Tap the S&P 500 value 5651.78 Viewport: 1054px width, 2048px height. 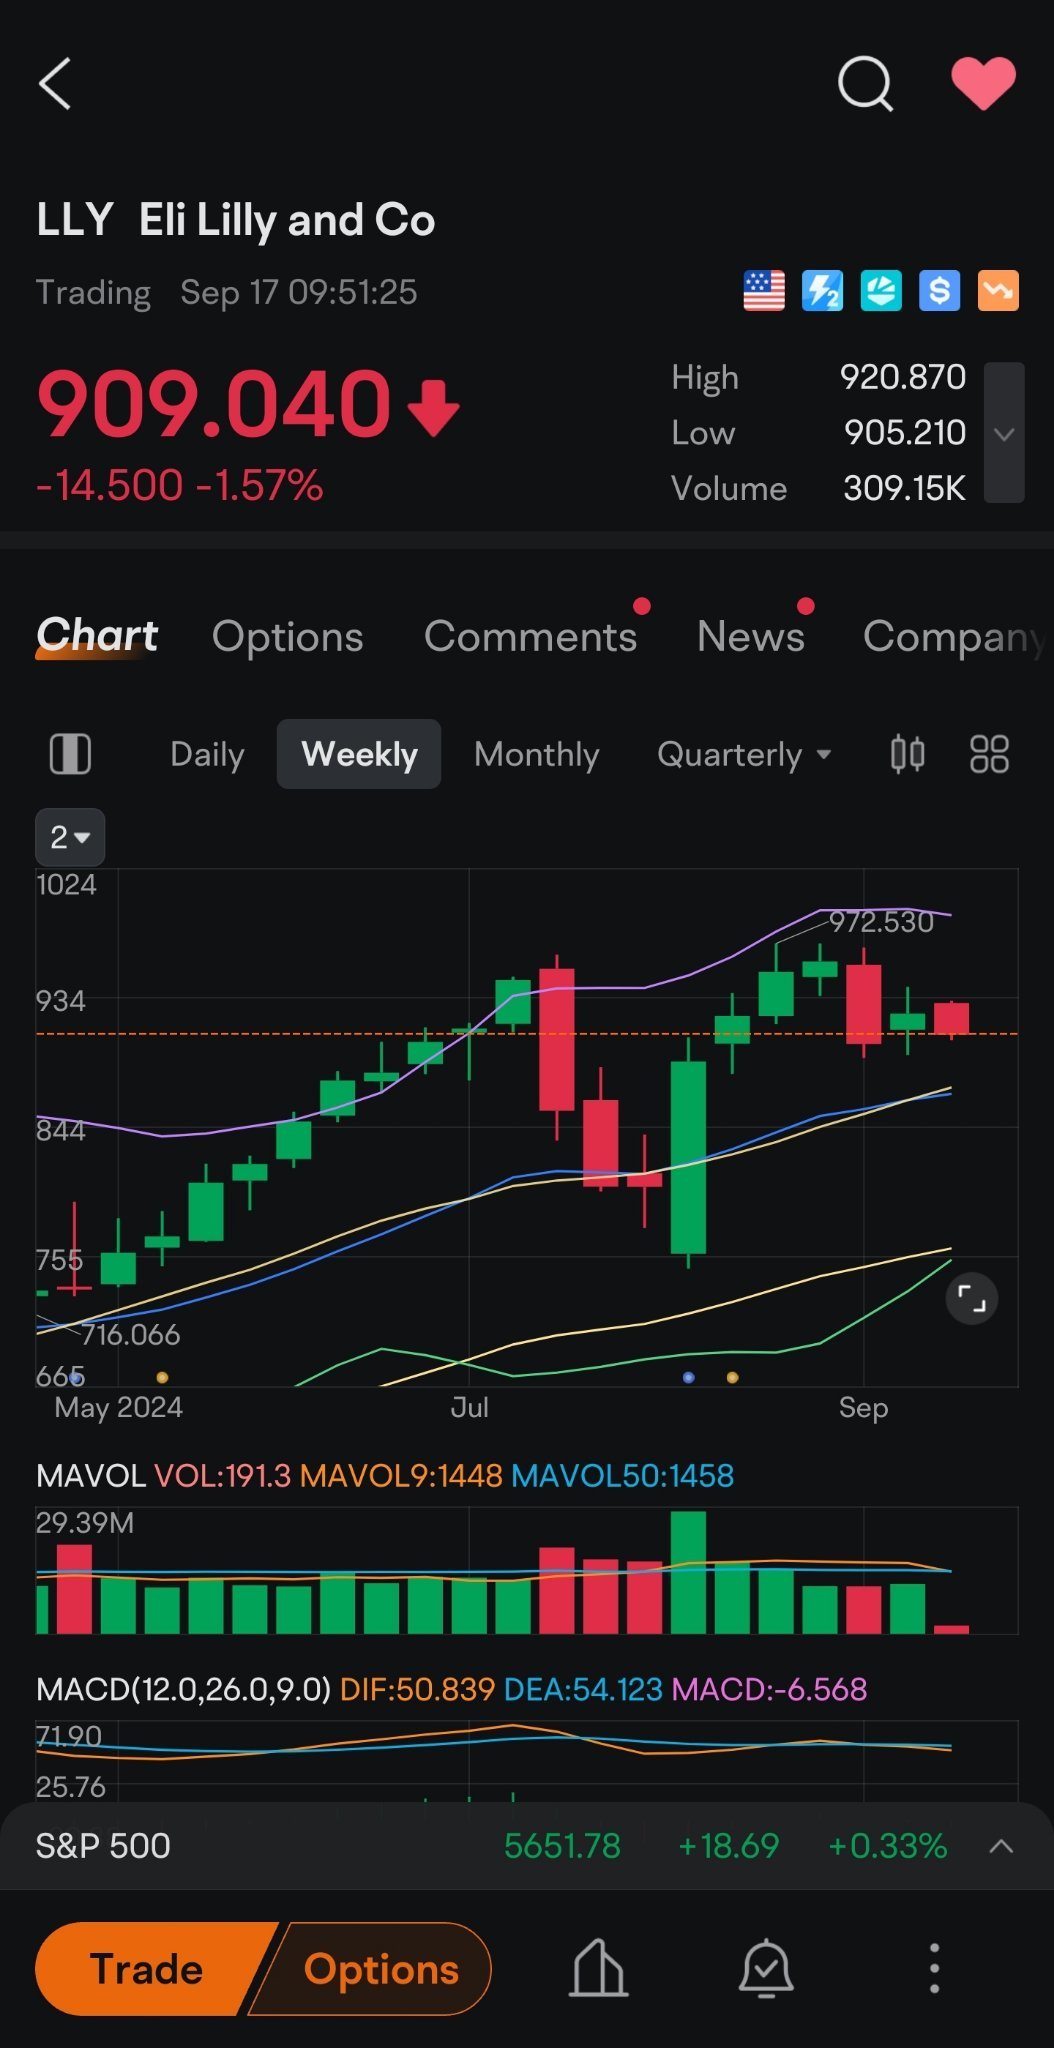click(x=562, y=1846)
